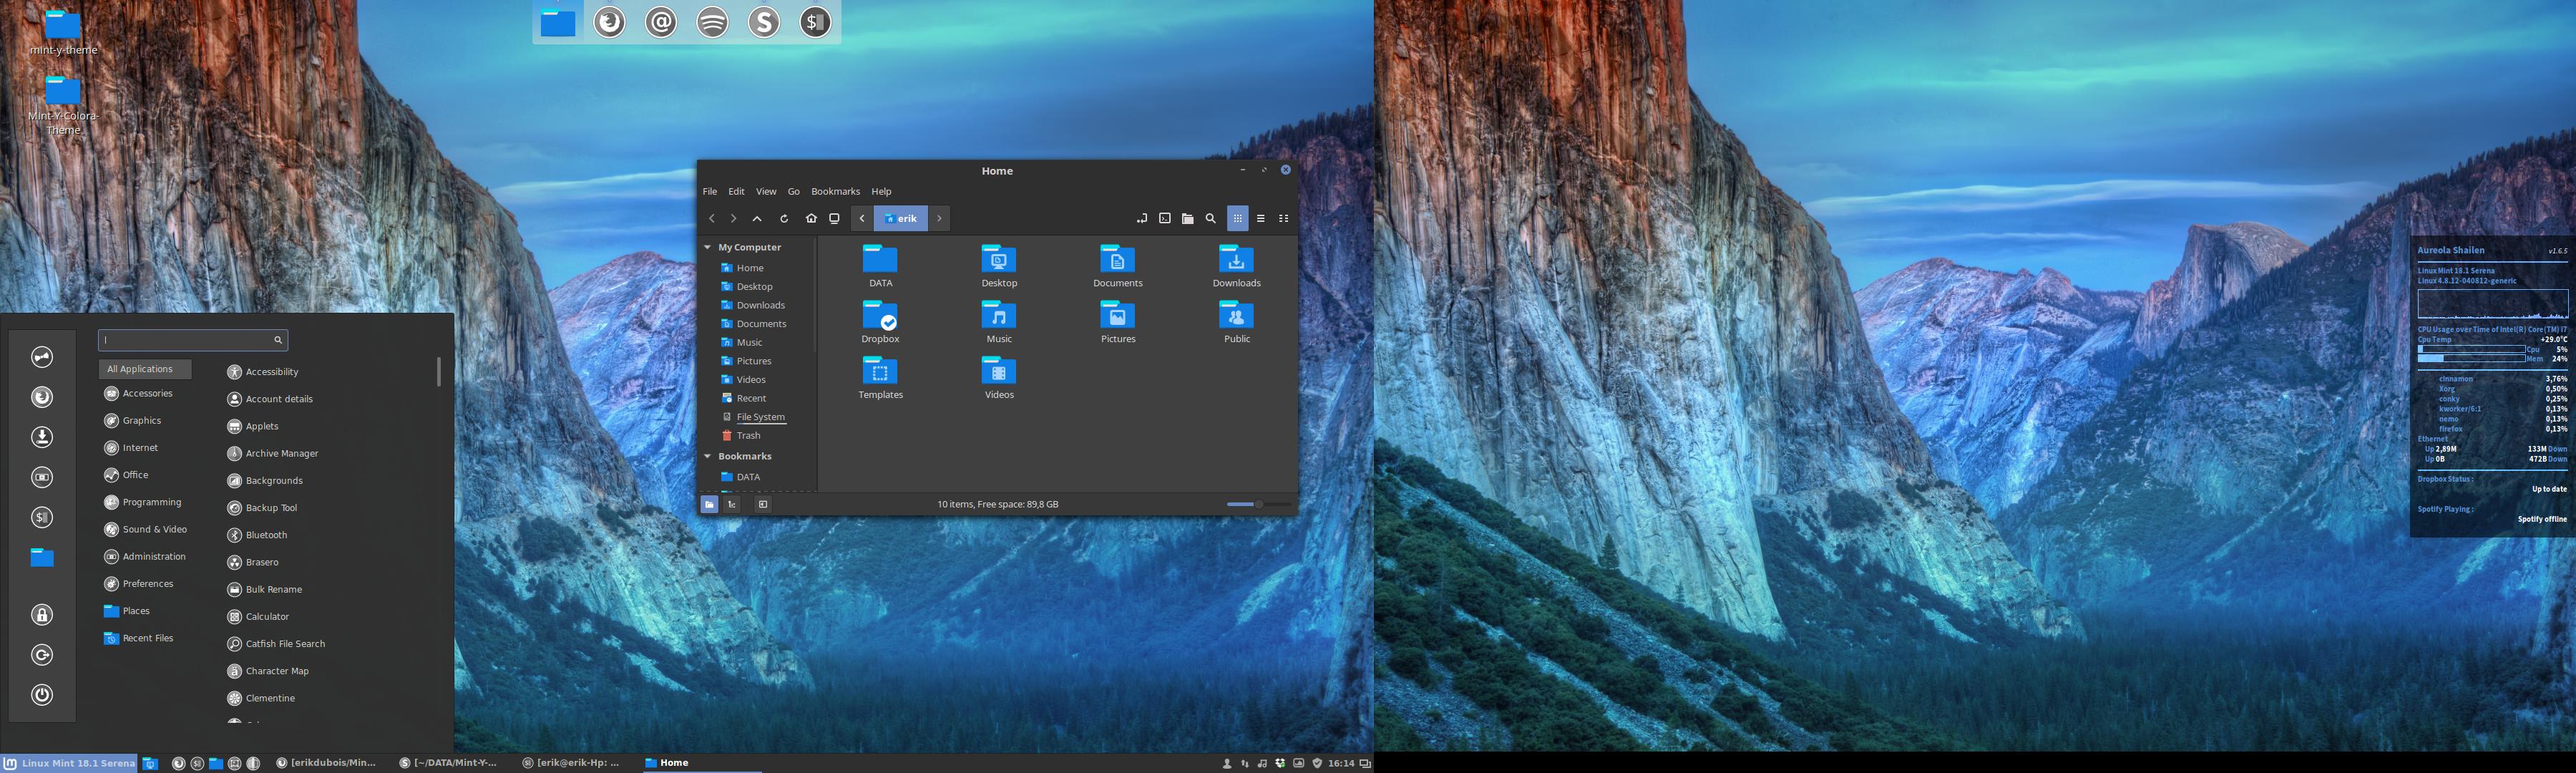Open search in file manager toolbar
Viewport: 2576px width, 773px height.
click(x=1211, y=218)
